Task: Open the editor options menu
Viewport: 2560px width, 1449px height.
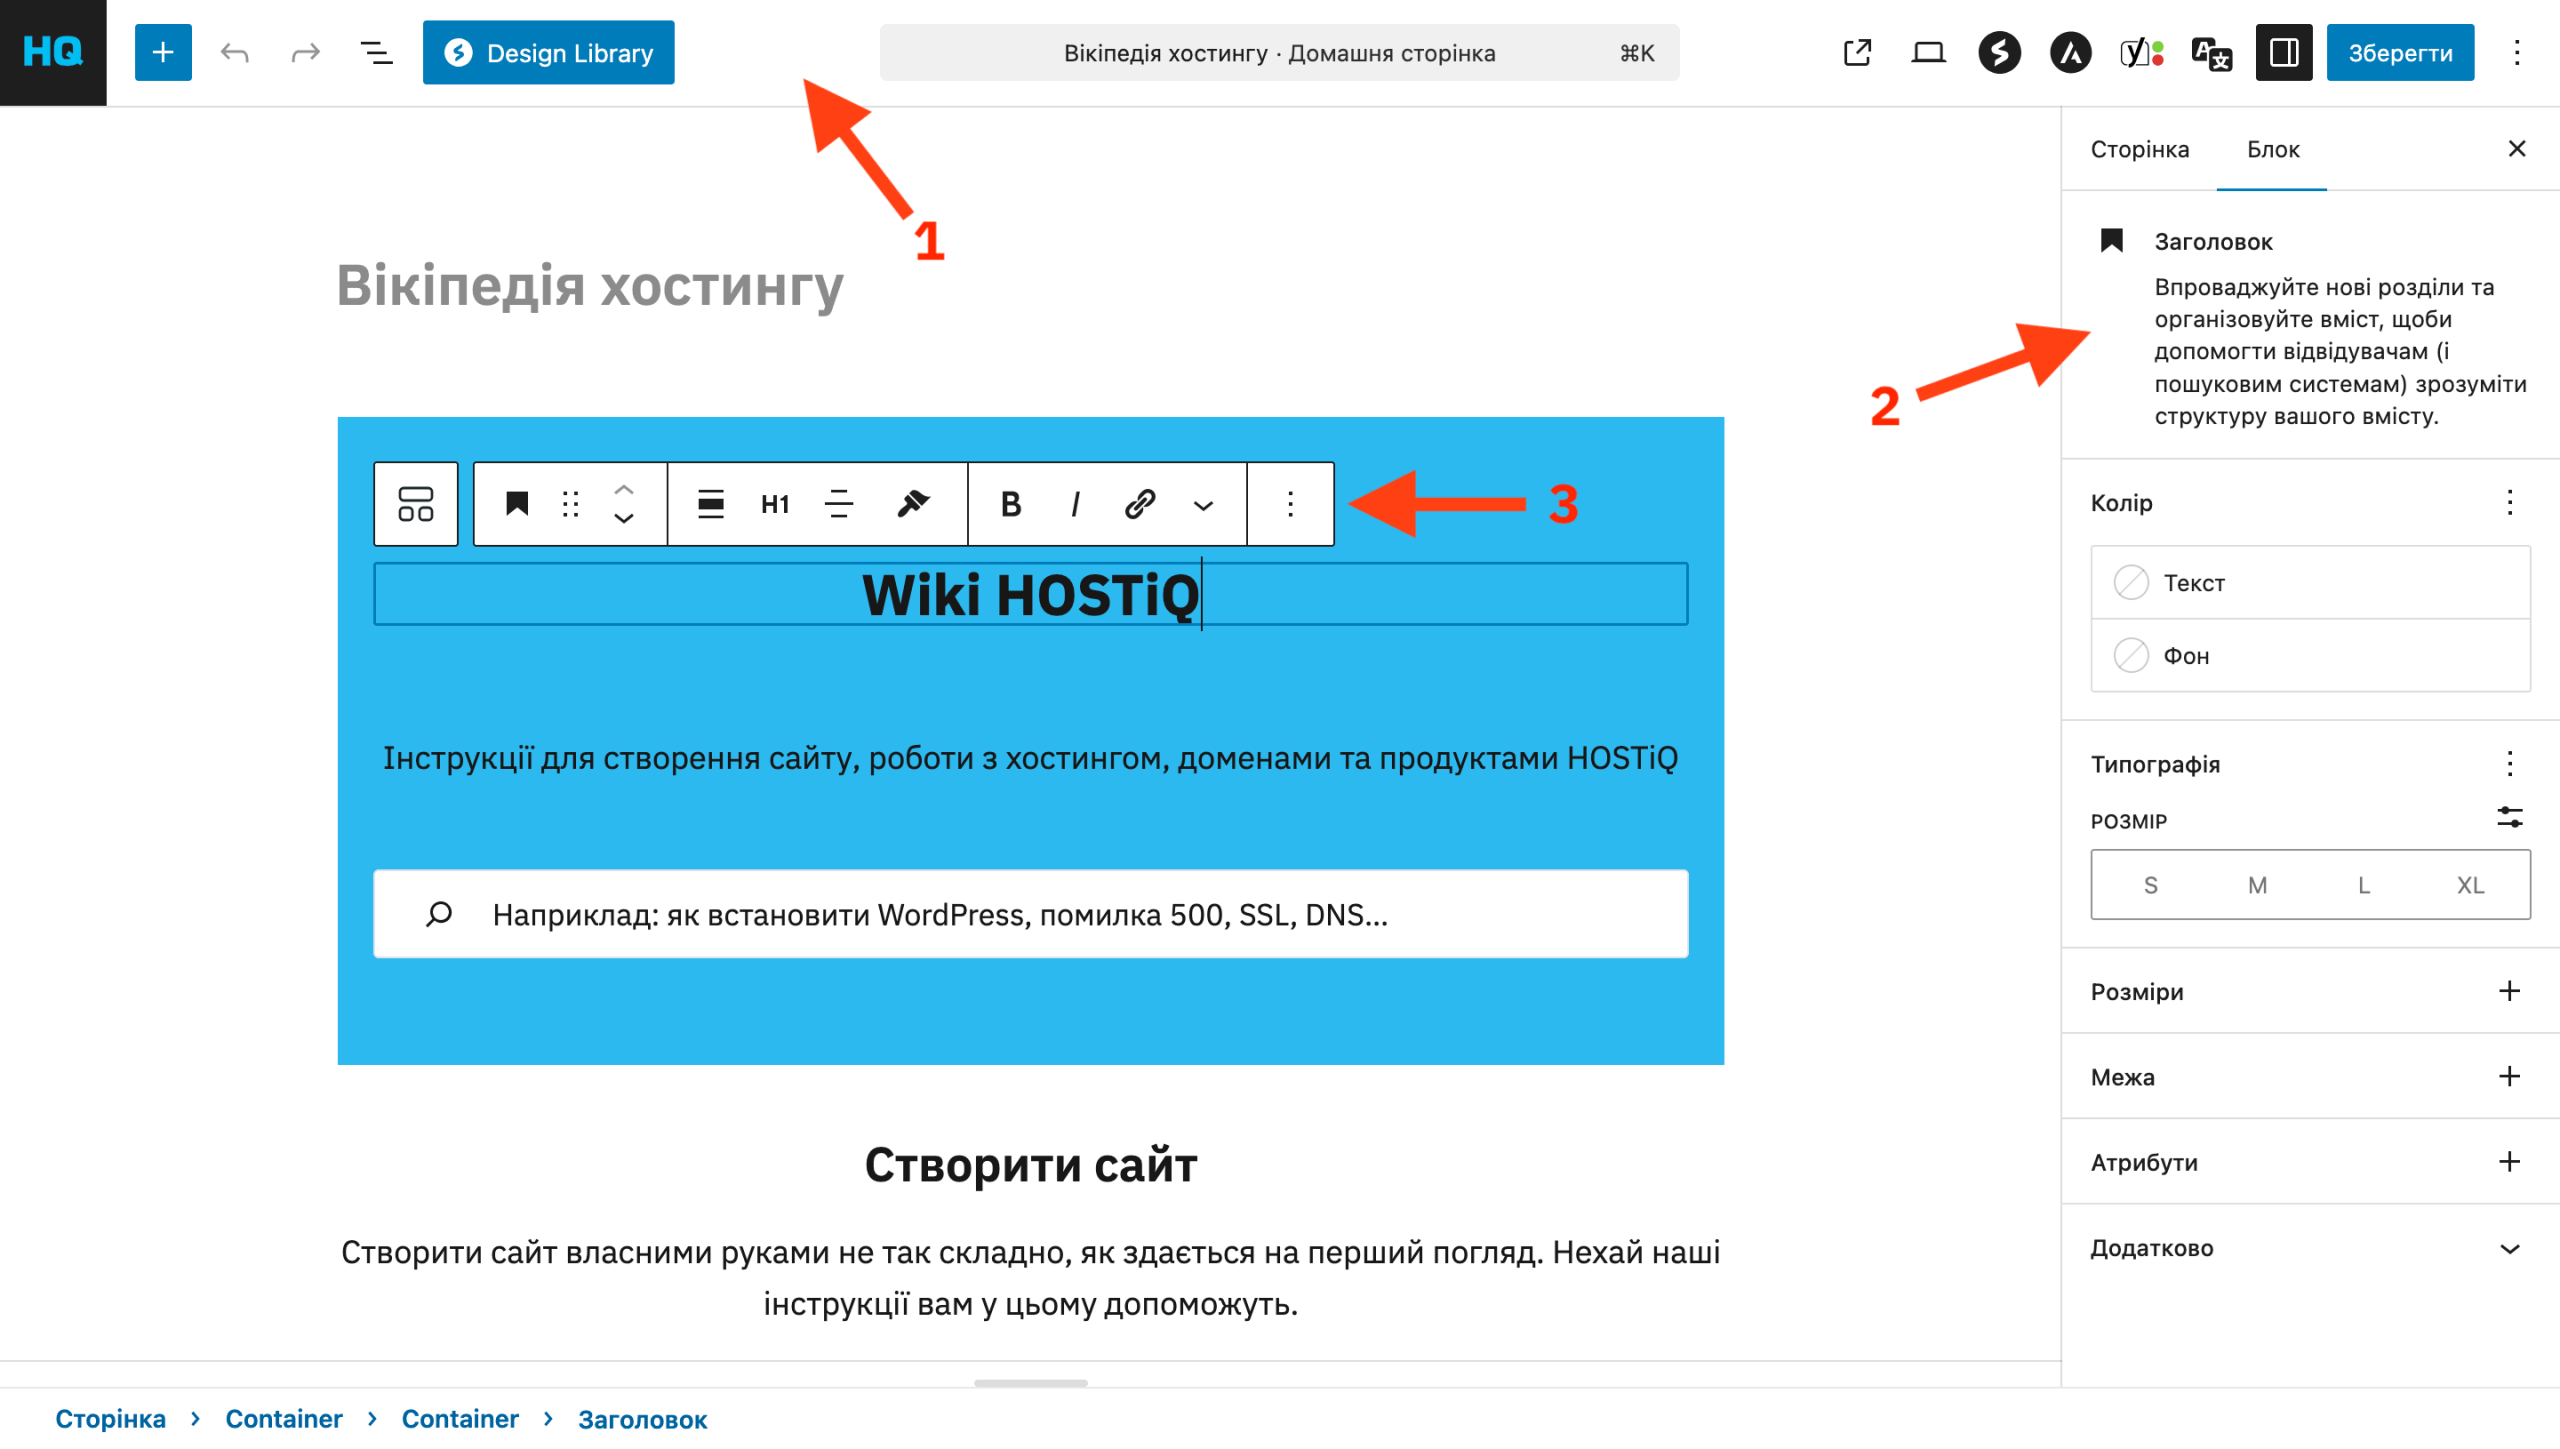Action: 2517,52
